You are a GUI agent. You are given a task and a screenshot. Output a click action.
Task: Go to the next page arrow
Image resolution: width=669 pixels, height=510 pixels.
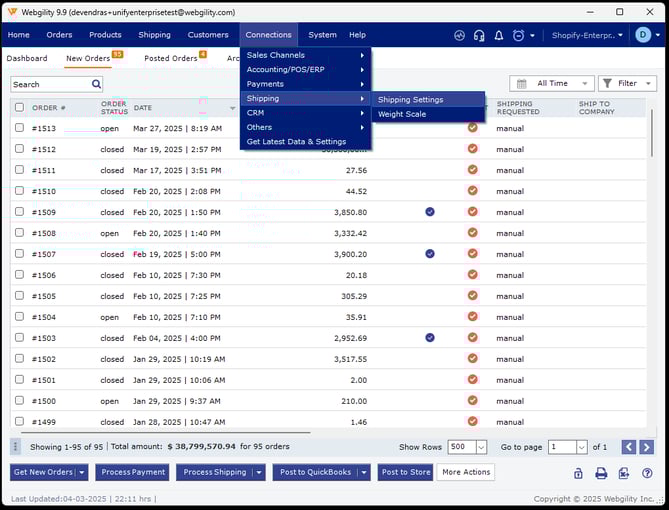click(x=647, y=447)
